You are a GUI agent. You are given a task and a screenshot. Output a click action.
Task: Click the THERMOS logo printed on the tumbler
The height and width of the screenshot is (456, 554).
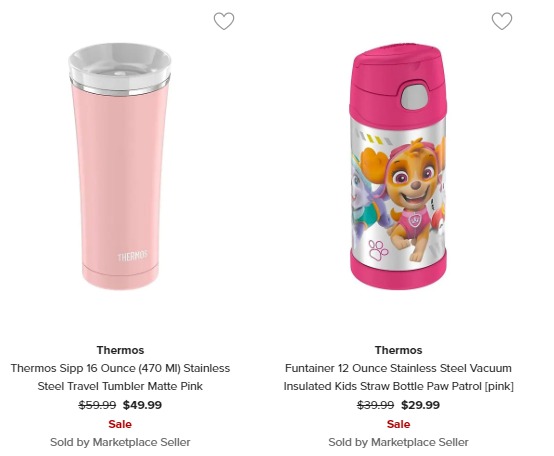(x=132, y=256)
